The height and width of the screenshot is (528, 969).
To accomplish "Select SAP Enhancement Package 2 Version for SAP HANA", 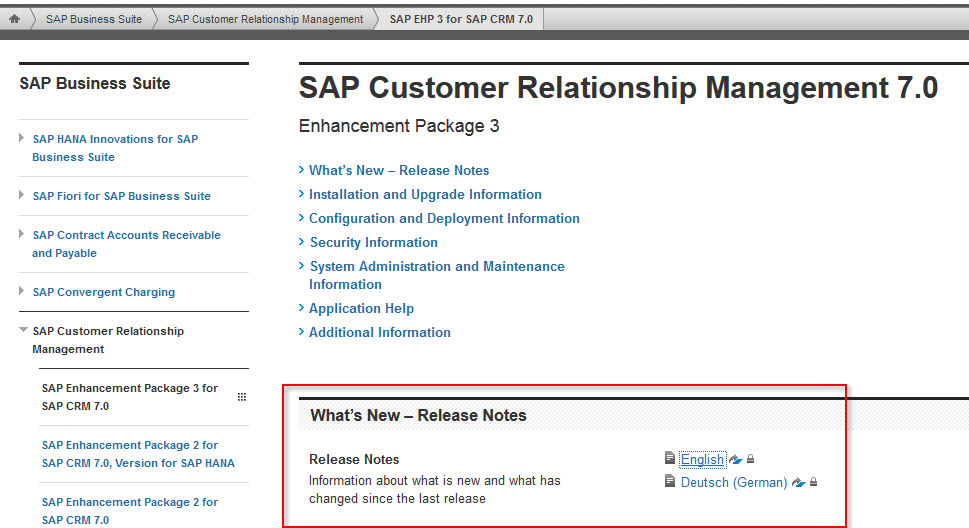I will (x=138, y=454).
